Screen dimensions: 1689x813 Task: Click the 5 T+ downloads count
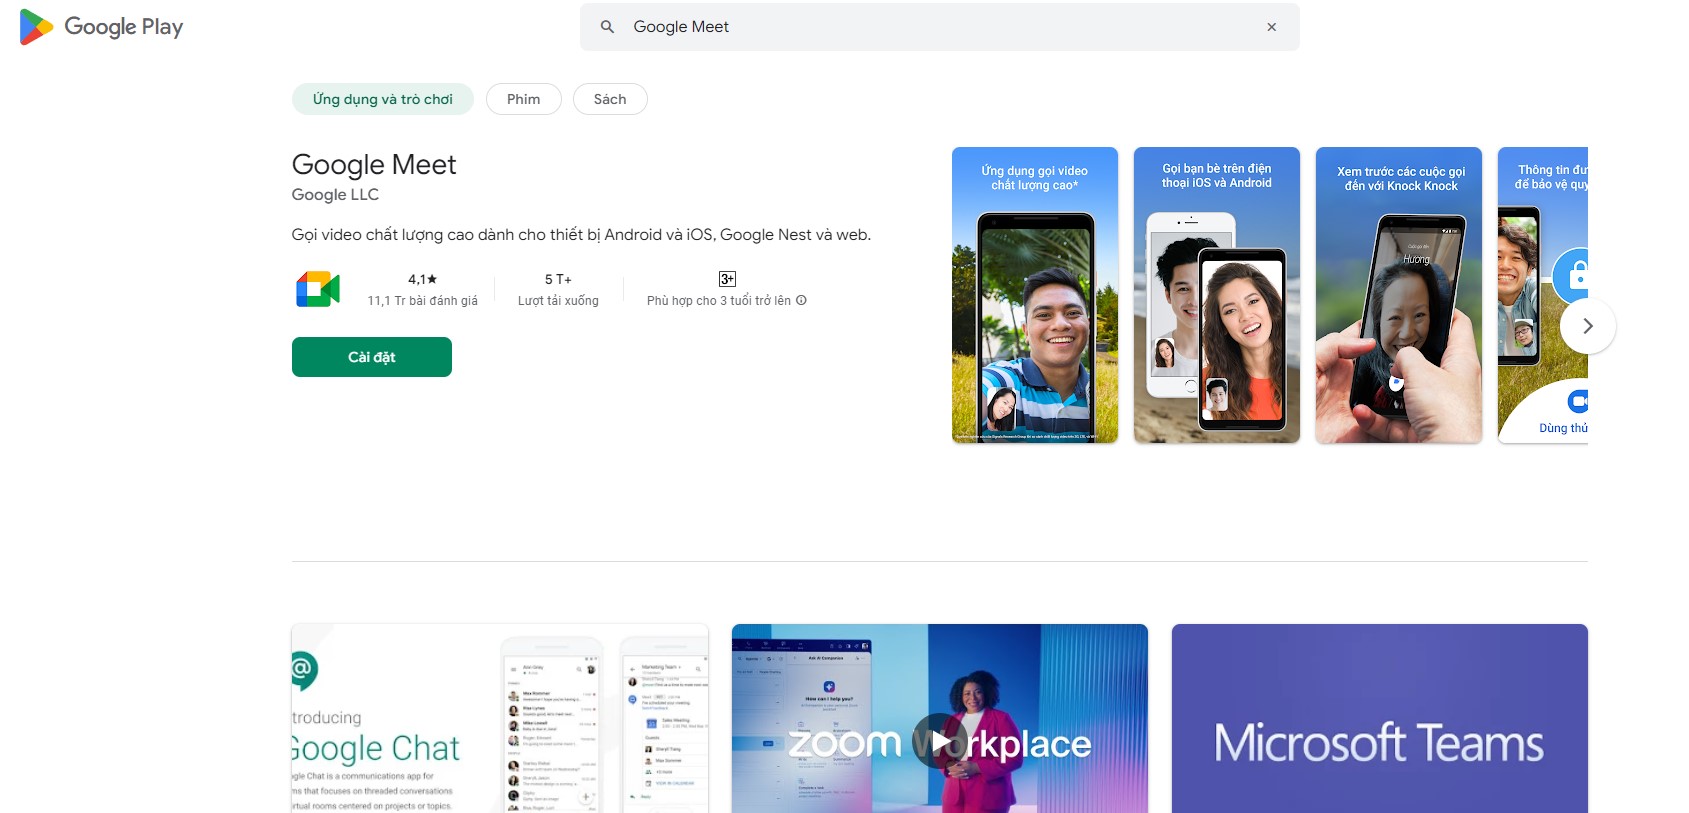pos(558,279)
